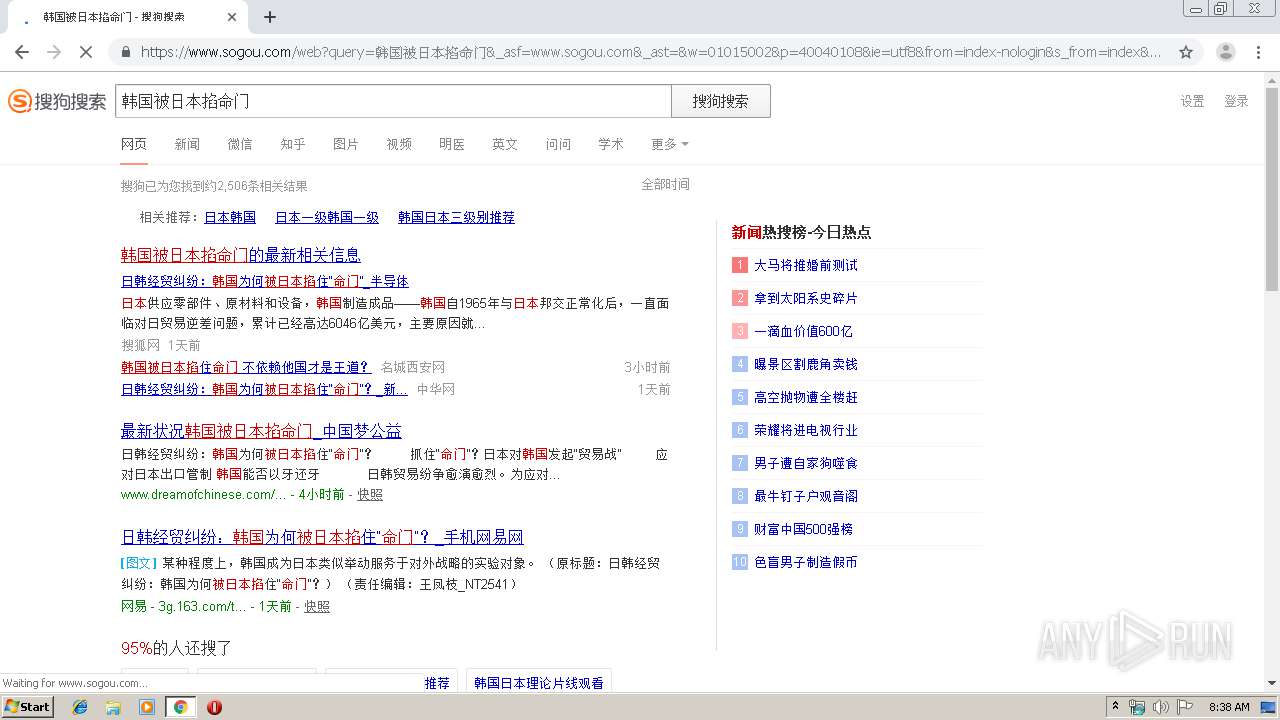
Task: Go forward with the Chrome arrow
Action: click(54, 52)
